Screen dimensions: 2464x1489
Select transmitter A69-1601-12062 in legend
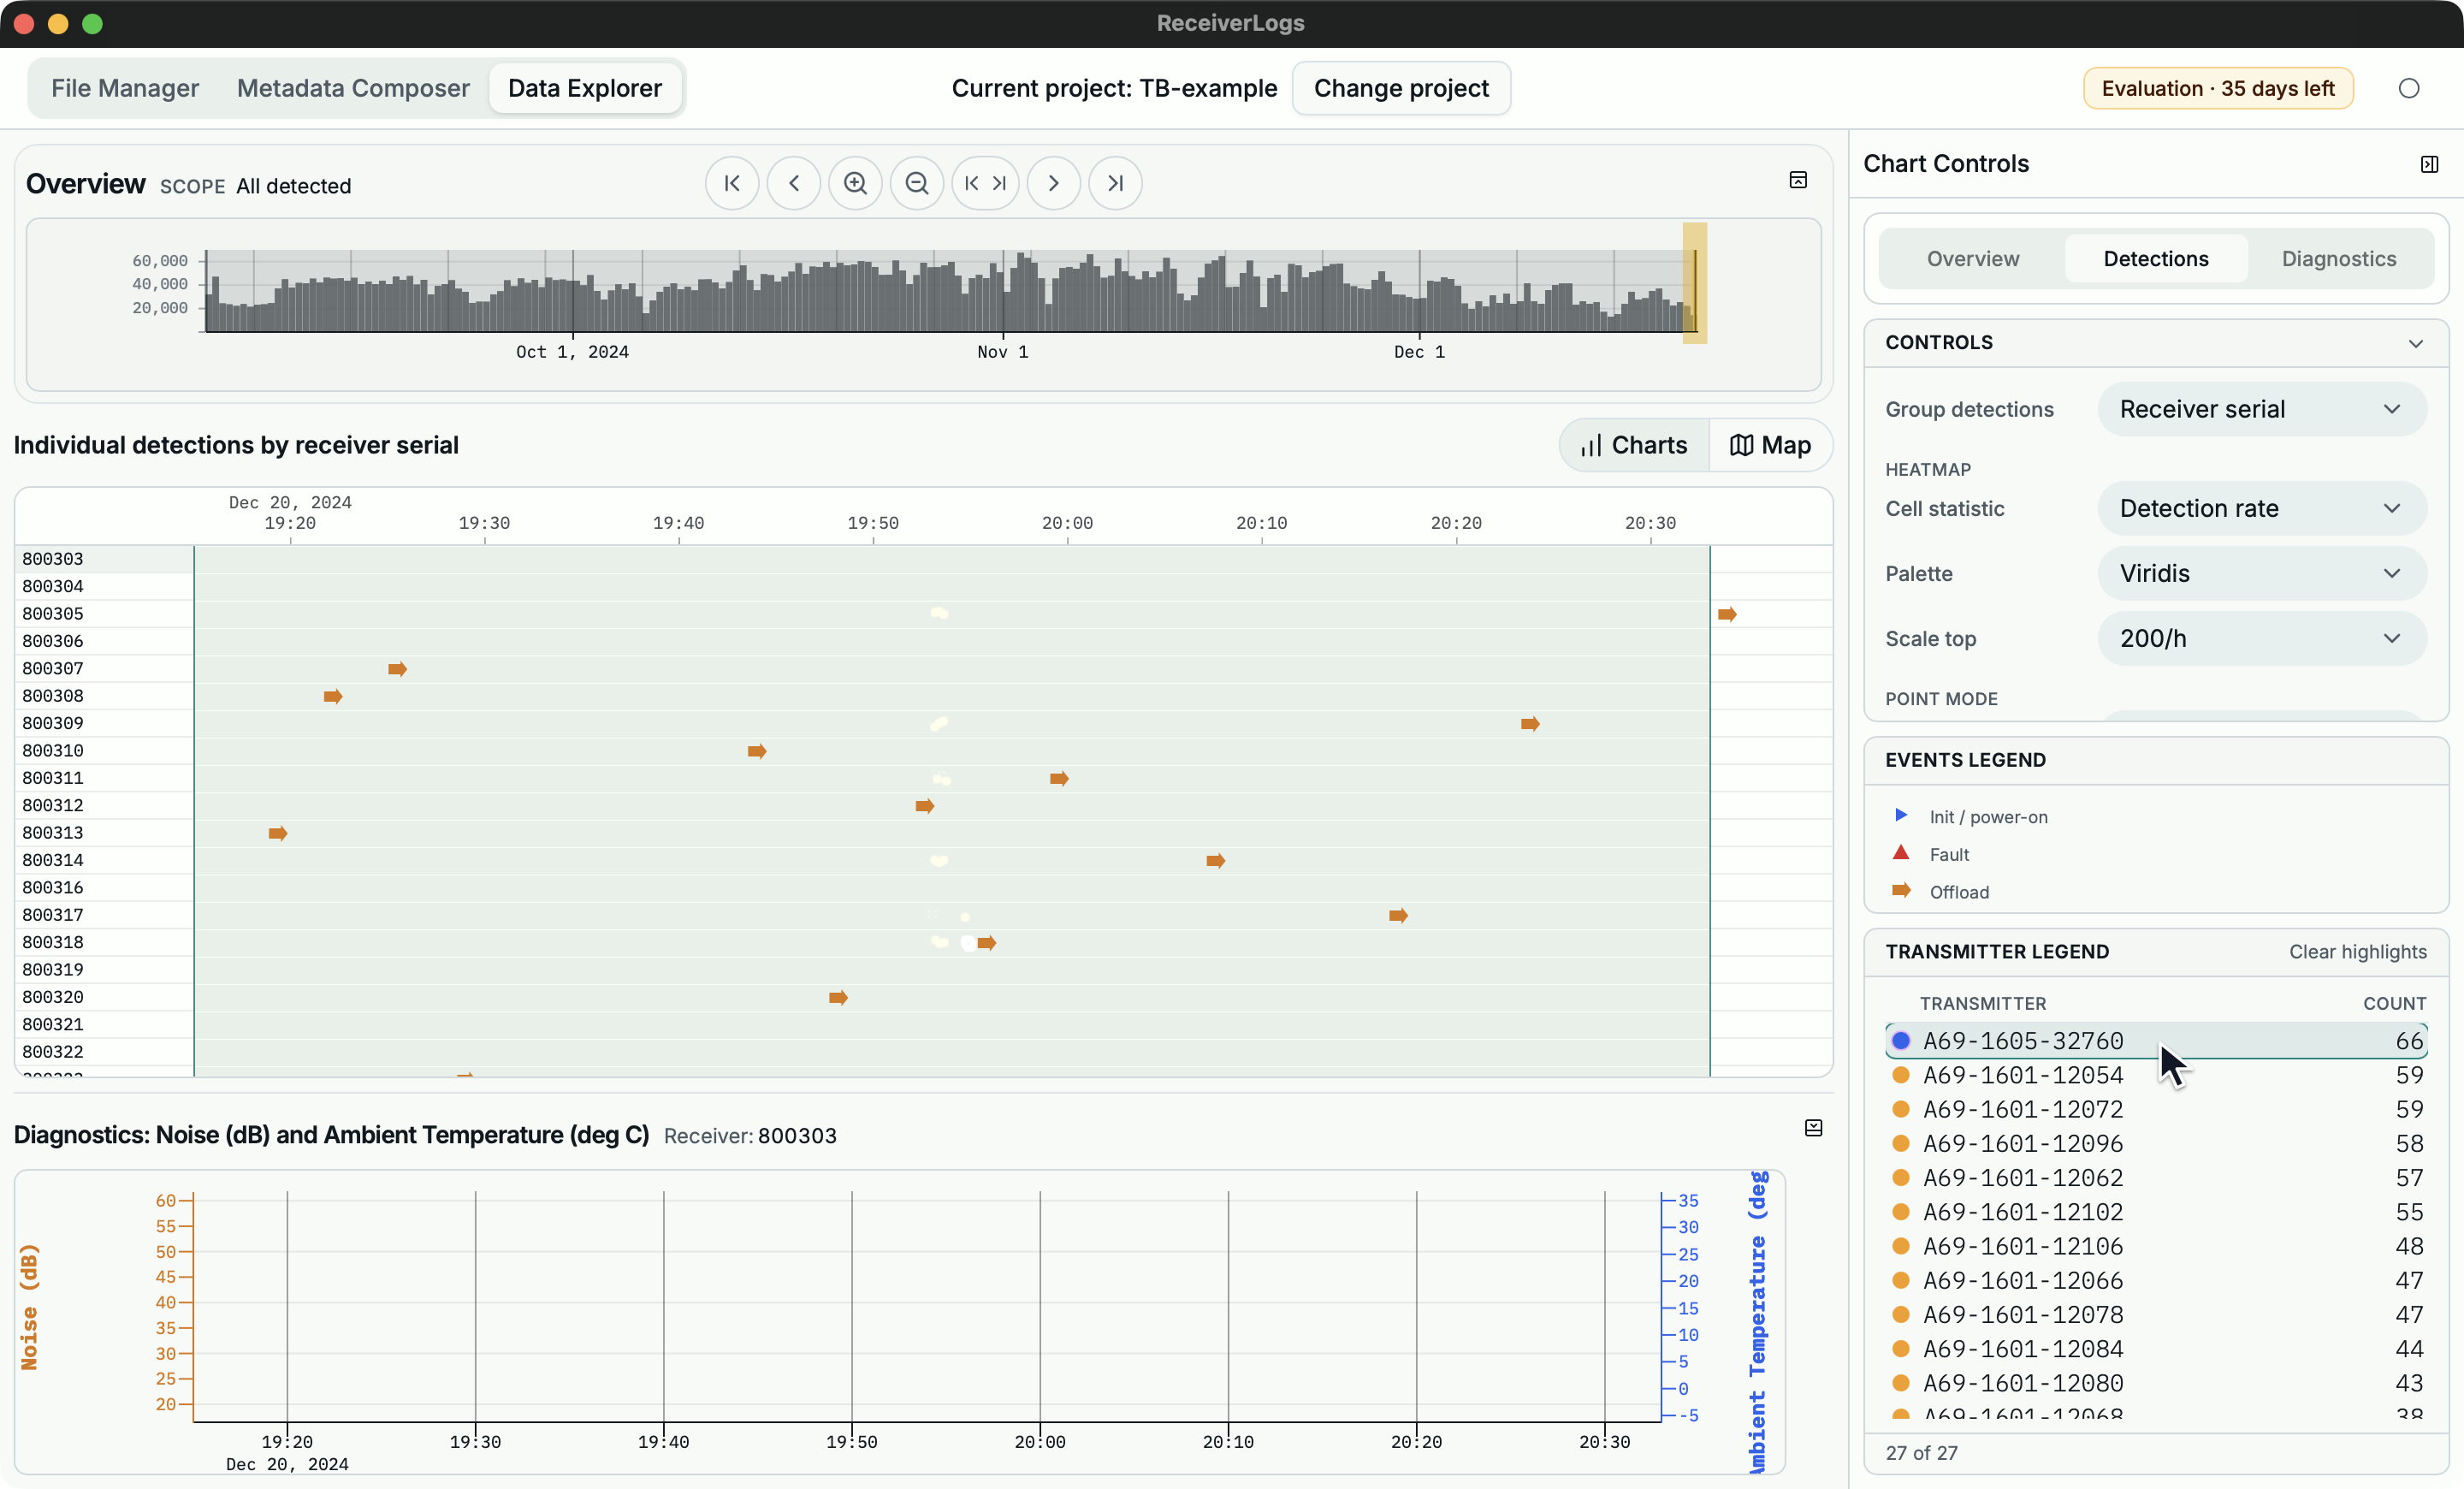tap(2156, 1177)
